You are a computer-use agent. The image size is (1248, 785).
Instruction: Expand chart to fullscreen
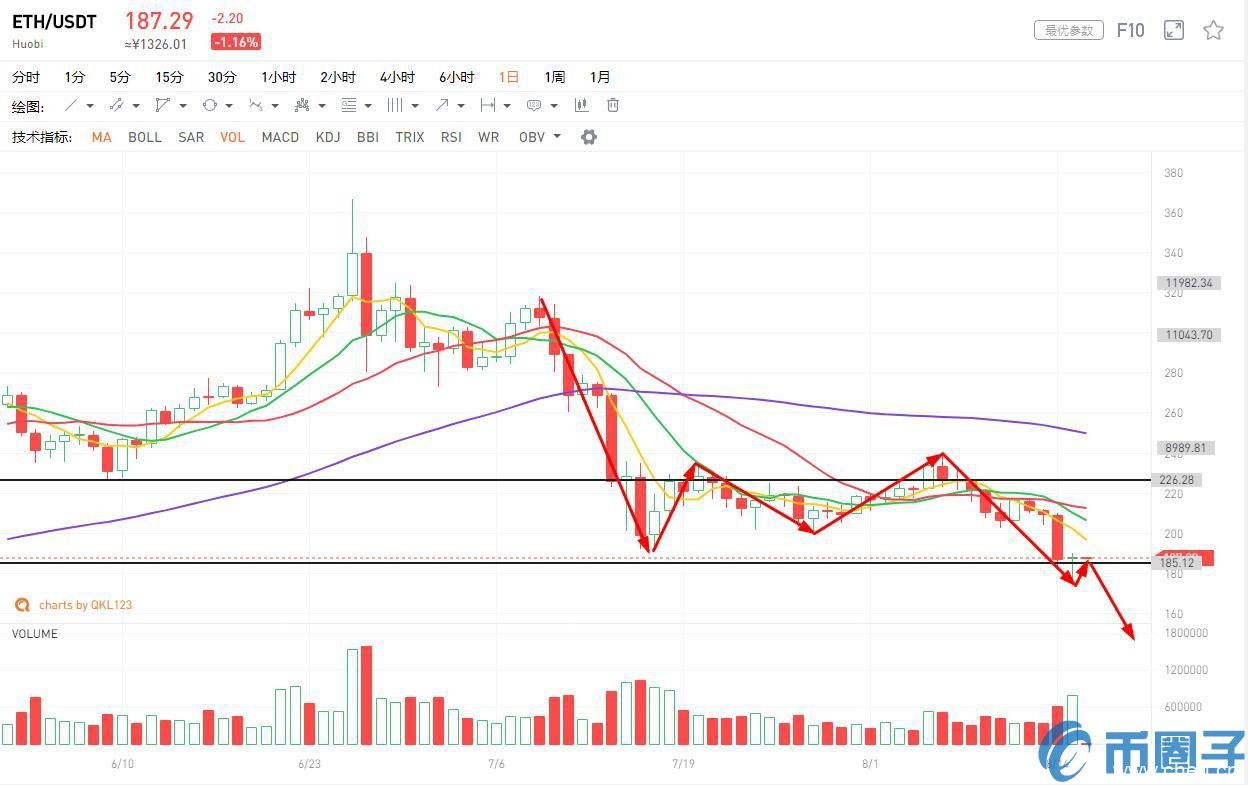1174,30
